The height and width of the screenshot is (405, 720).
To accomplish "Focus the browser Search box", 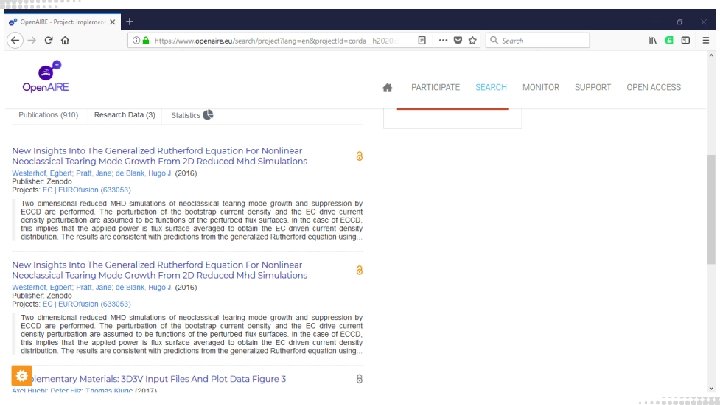I will coord(538,40).
